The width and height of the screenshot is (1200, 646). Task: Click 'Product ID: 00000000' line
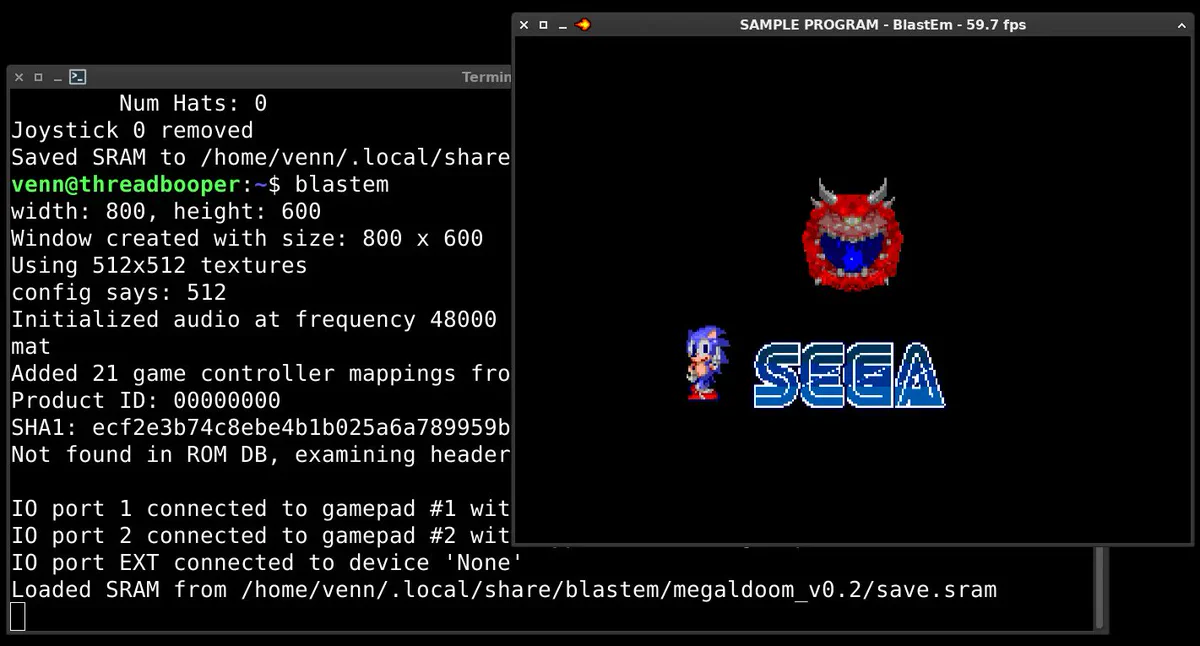146,401
